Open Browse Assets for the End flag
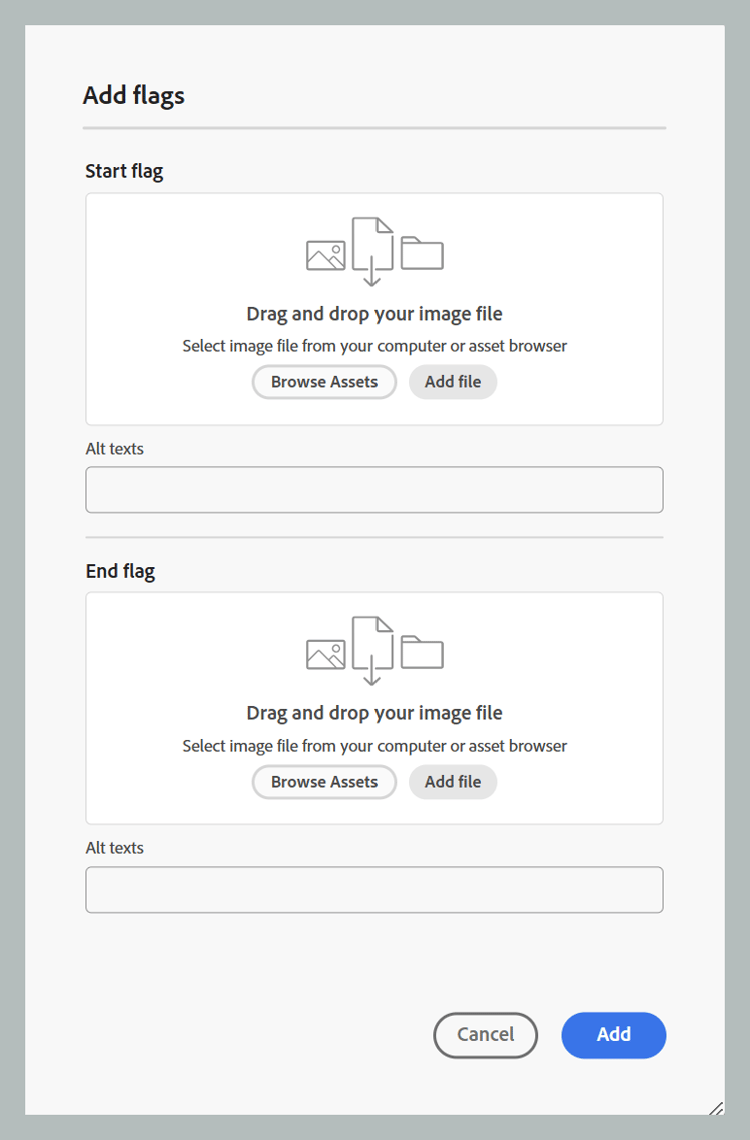 pos(324,782)
